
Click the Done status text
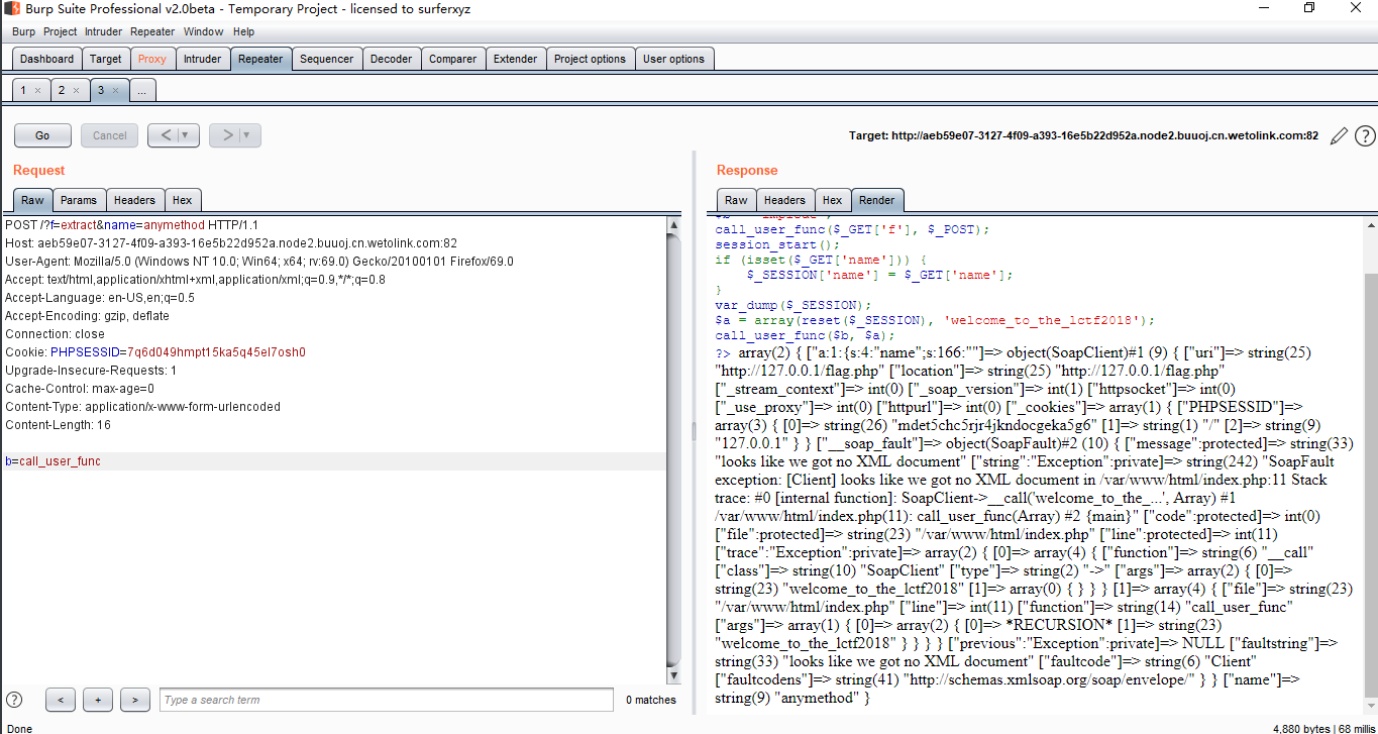tap(19, 729)
